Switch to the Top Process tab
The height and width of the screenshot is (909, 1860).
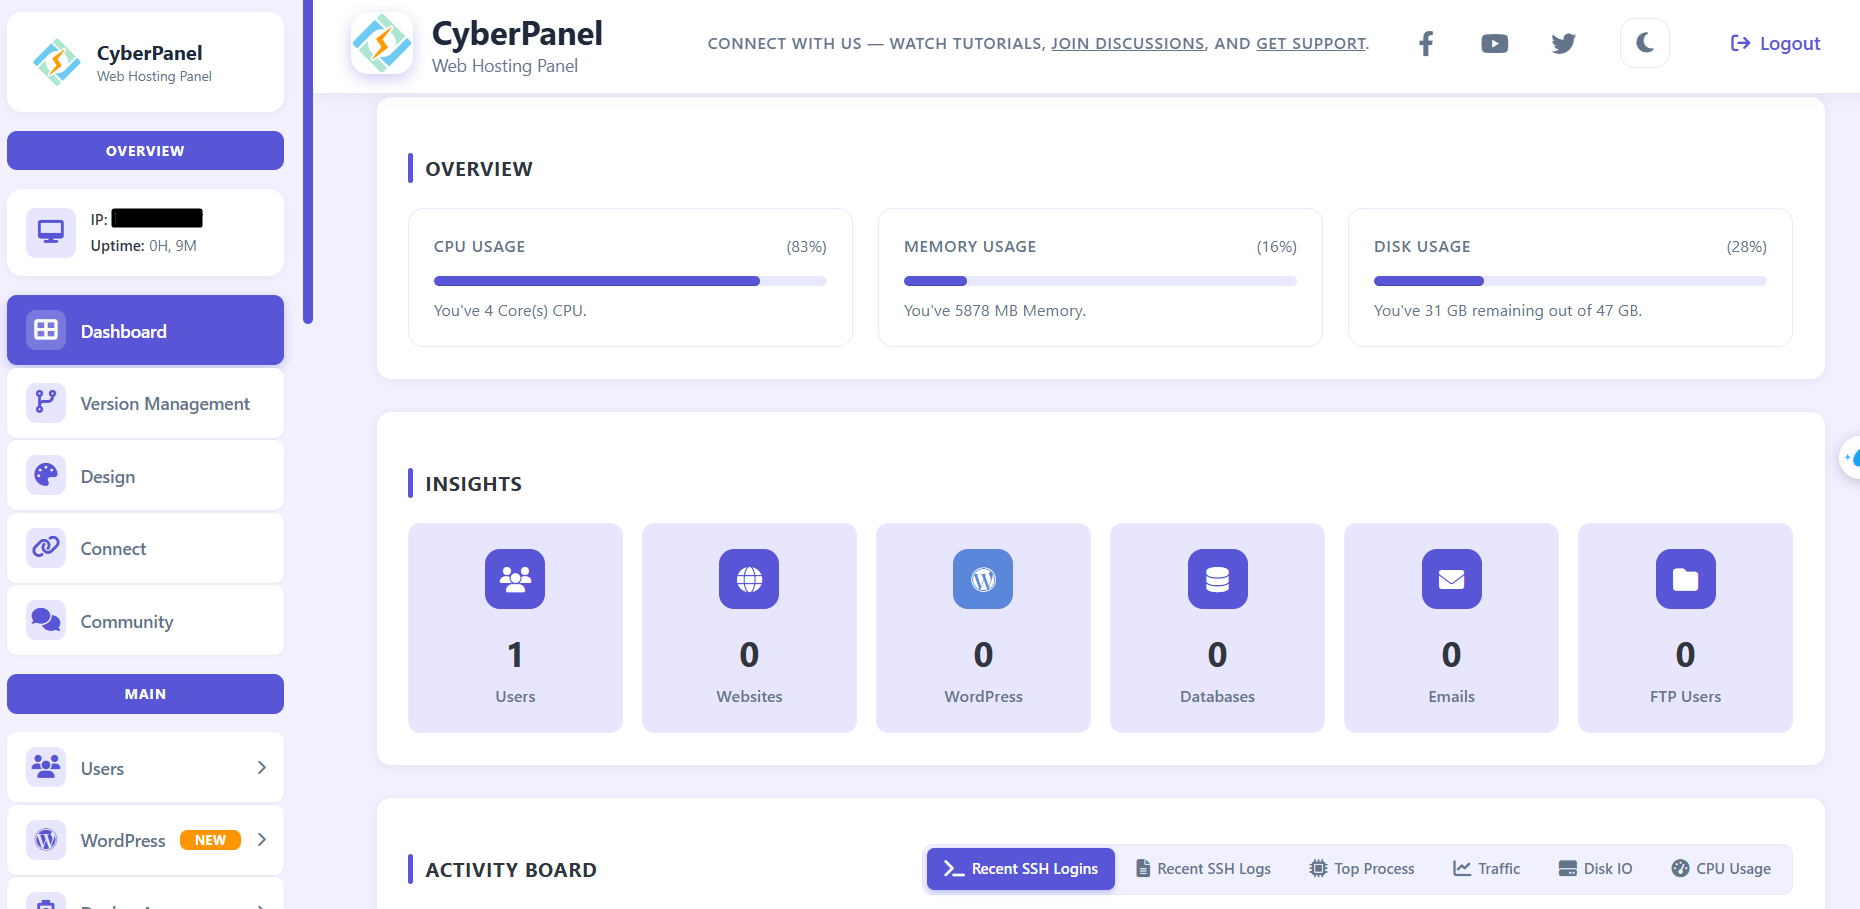pos(1362,869)
